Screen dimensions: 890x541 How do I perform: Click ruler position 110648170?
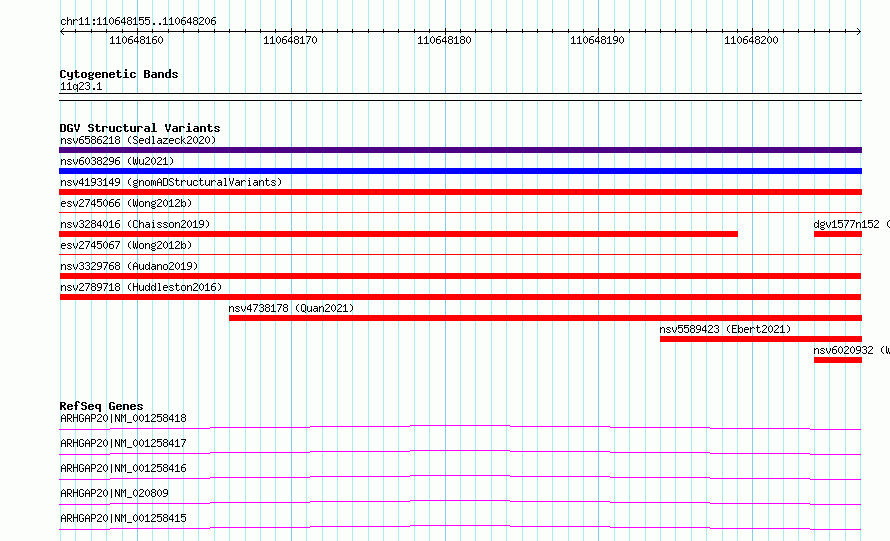(290, 40)
